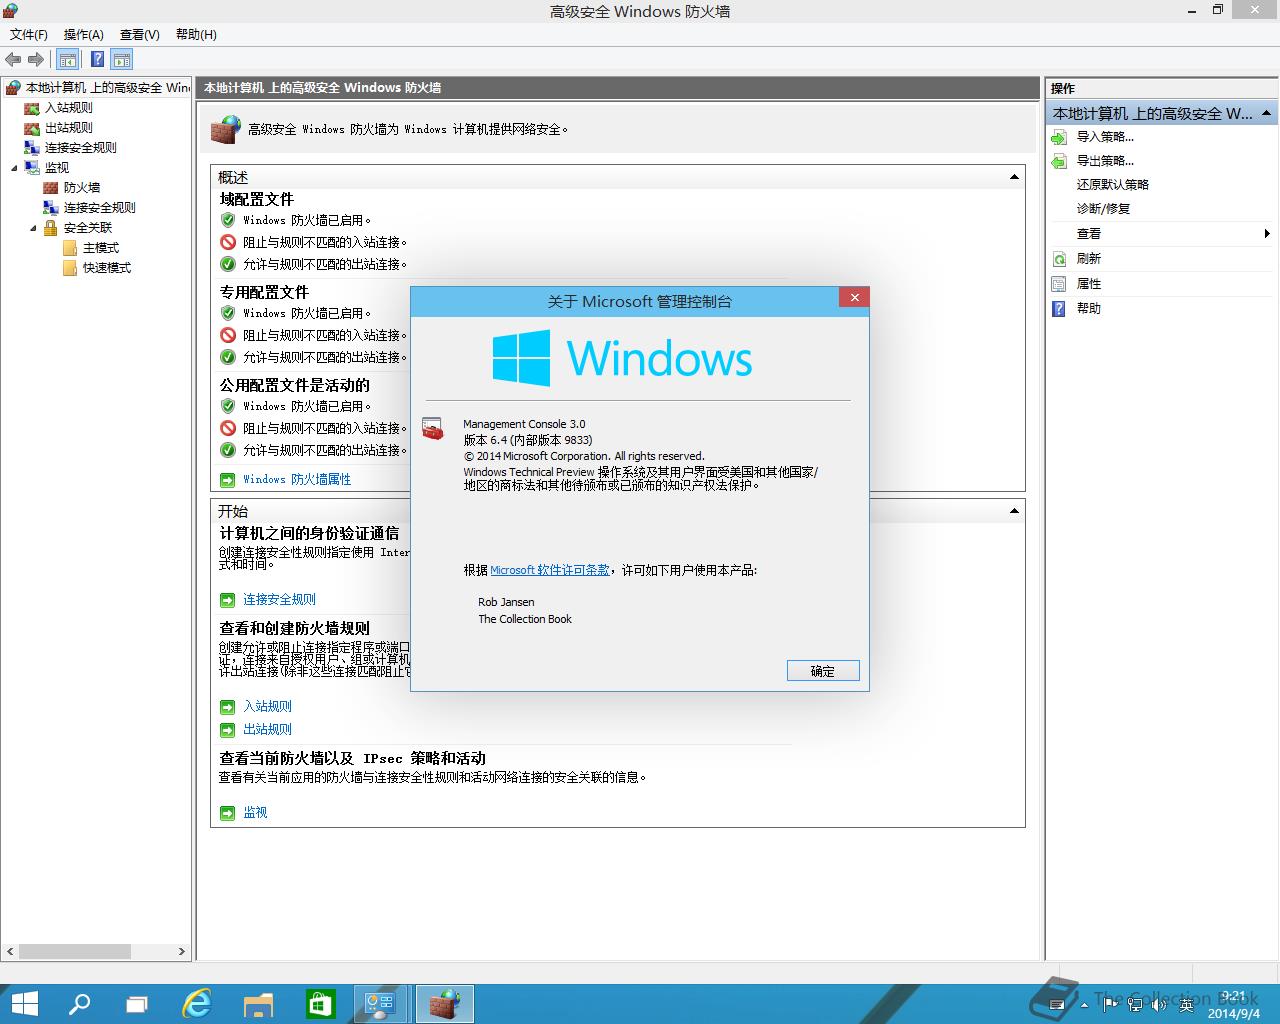Image resolution: width=1280 pixels, height=1024 pixels.
Task: Click the Forward arrow in toolbar
Action: click(x=36, y=59)
